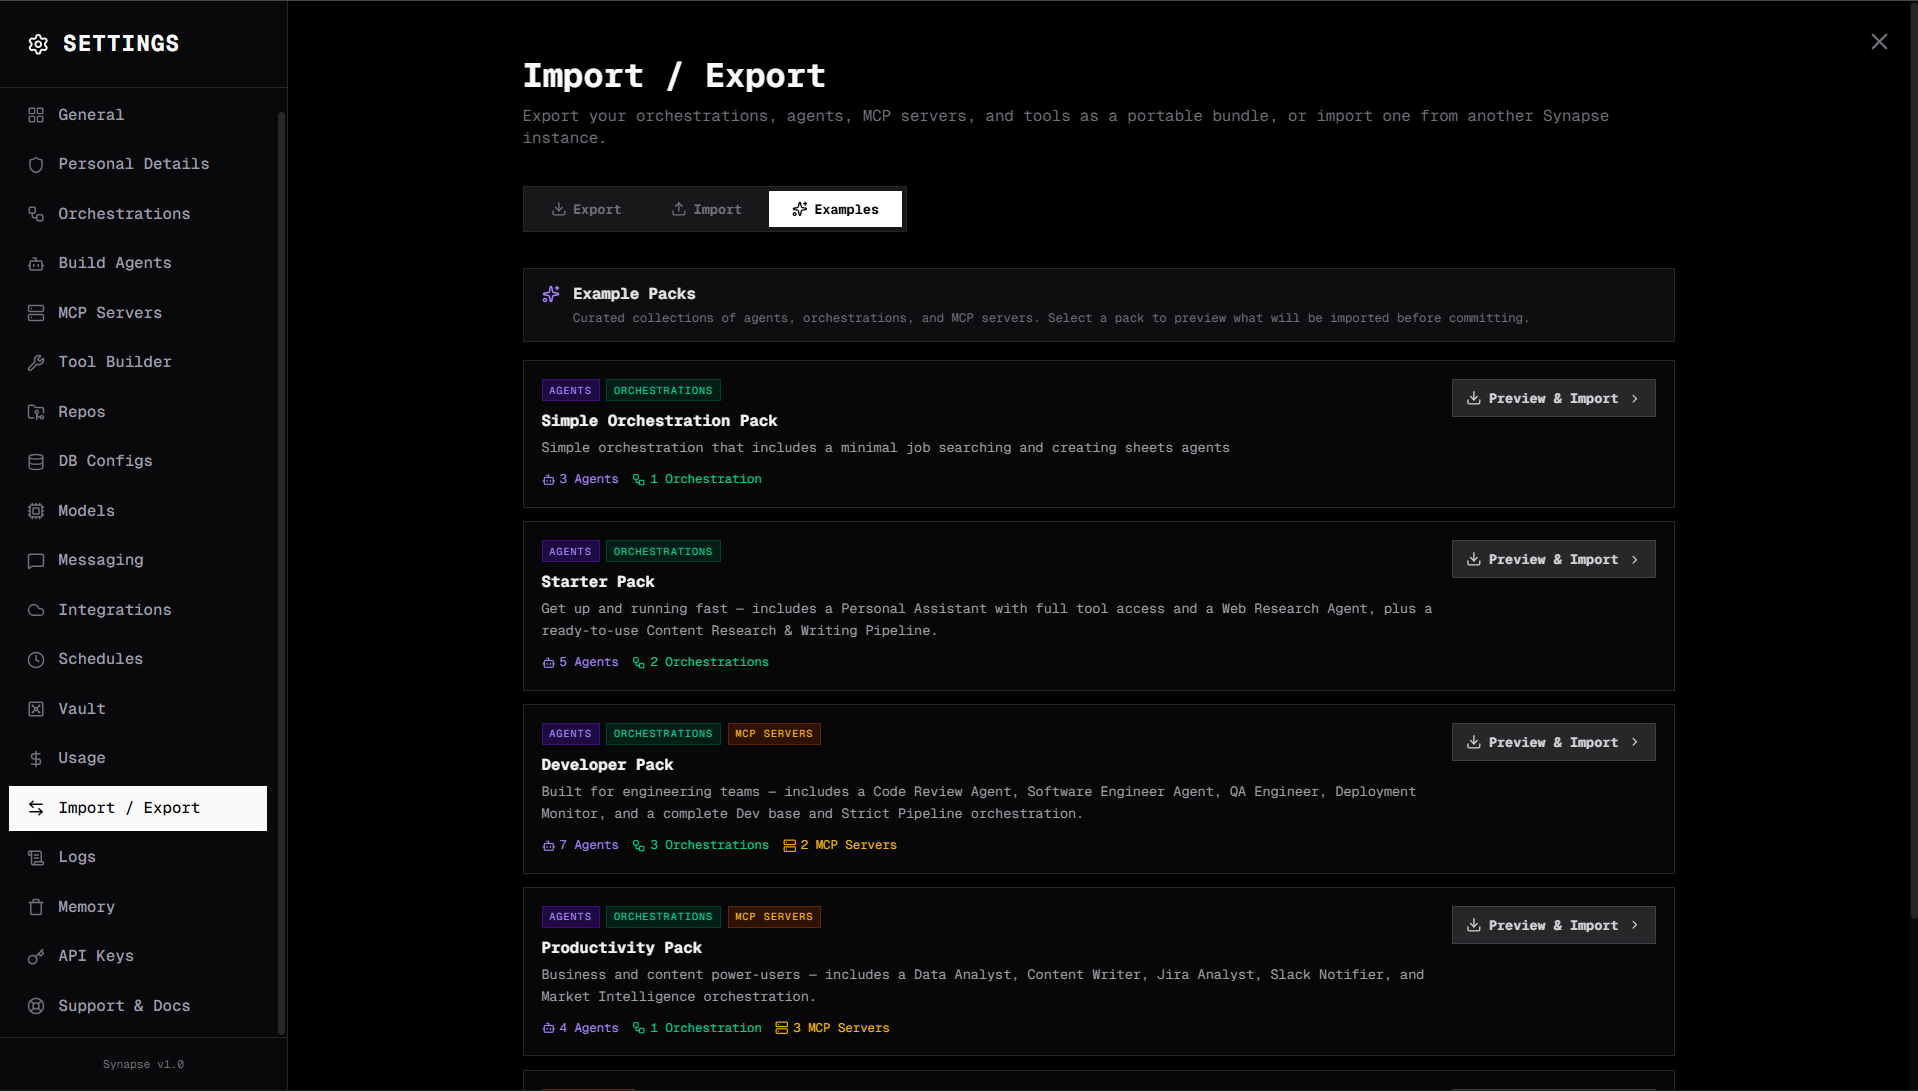The width and height of the screenshot is (1918, 1091).
Task: Go to Orchestrations settings
Action: pos(138,214)
